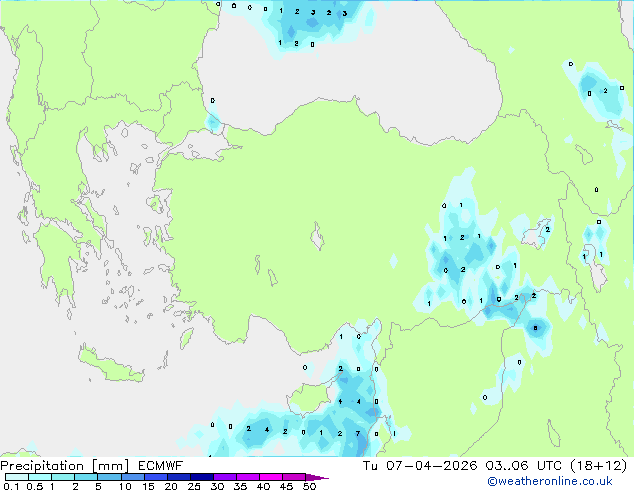Click the '03..06 UTC' time range text
This screenshot has height=490, width=634.
pos(524,466)
